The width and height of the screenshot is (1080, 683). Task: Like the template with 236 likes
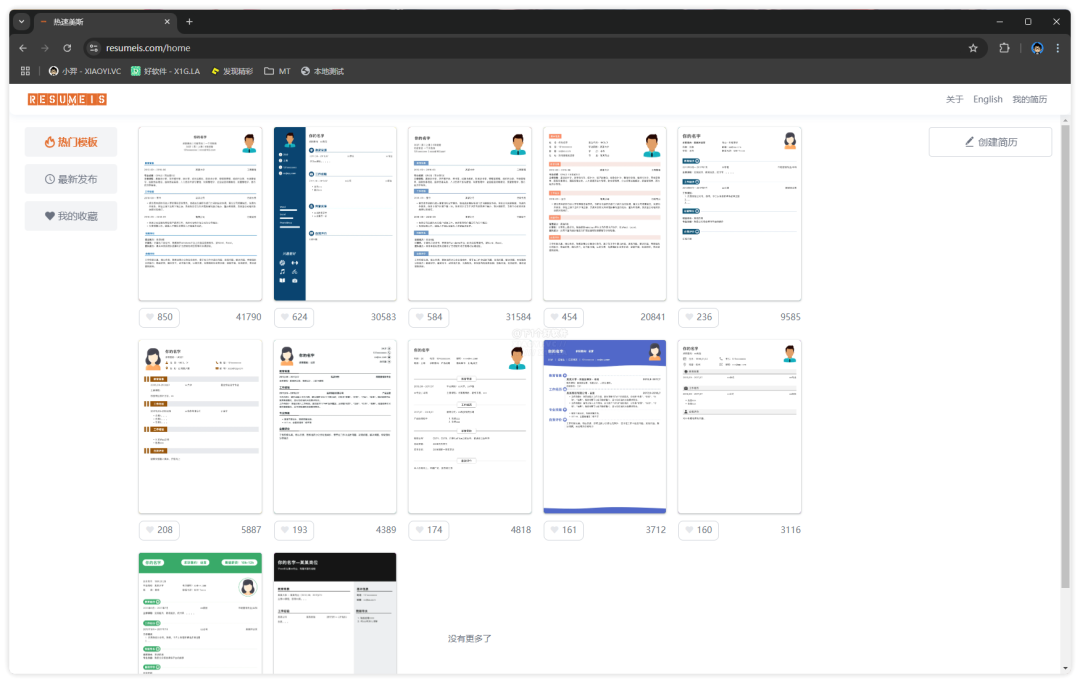point(698,317)
